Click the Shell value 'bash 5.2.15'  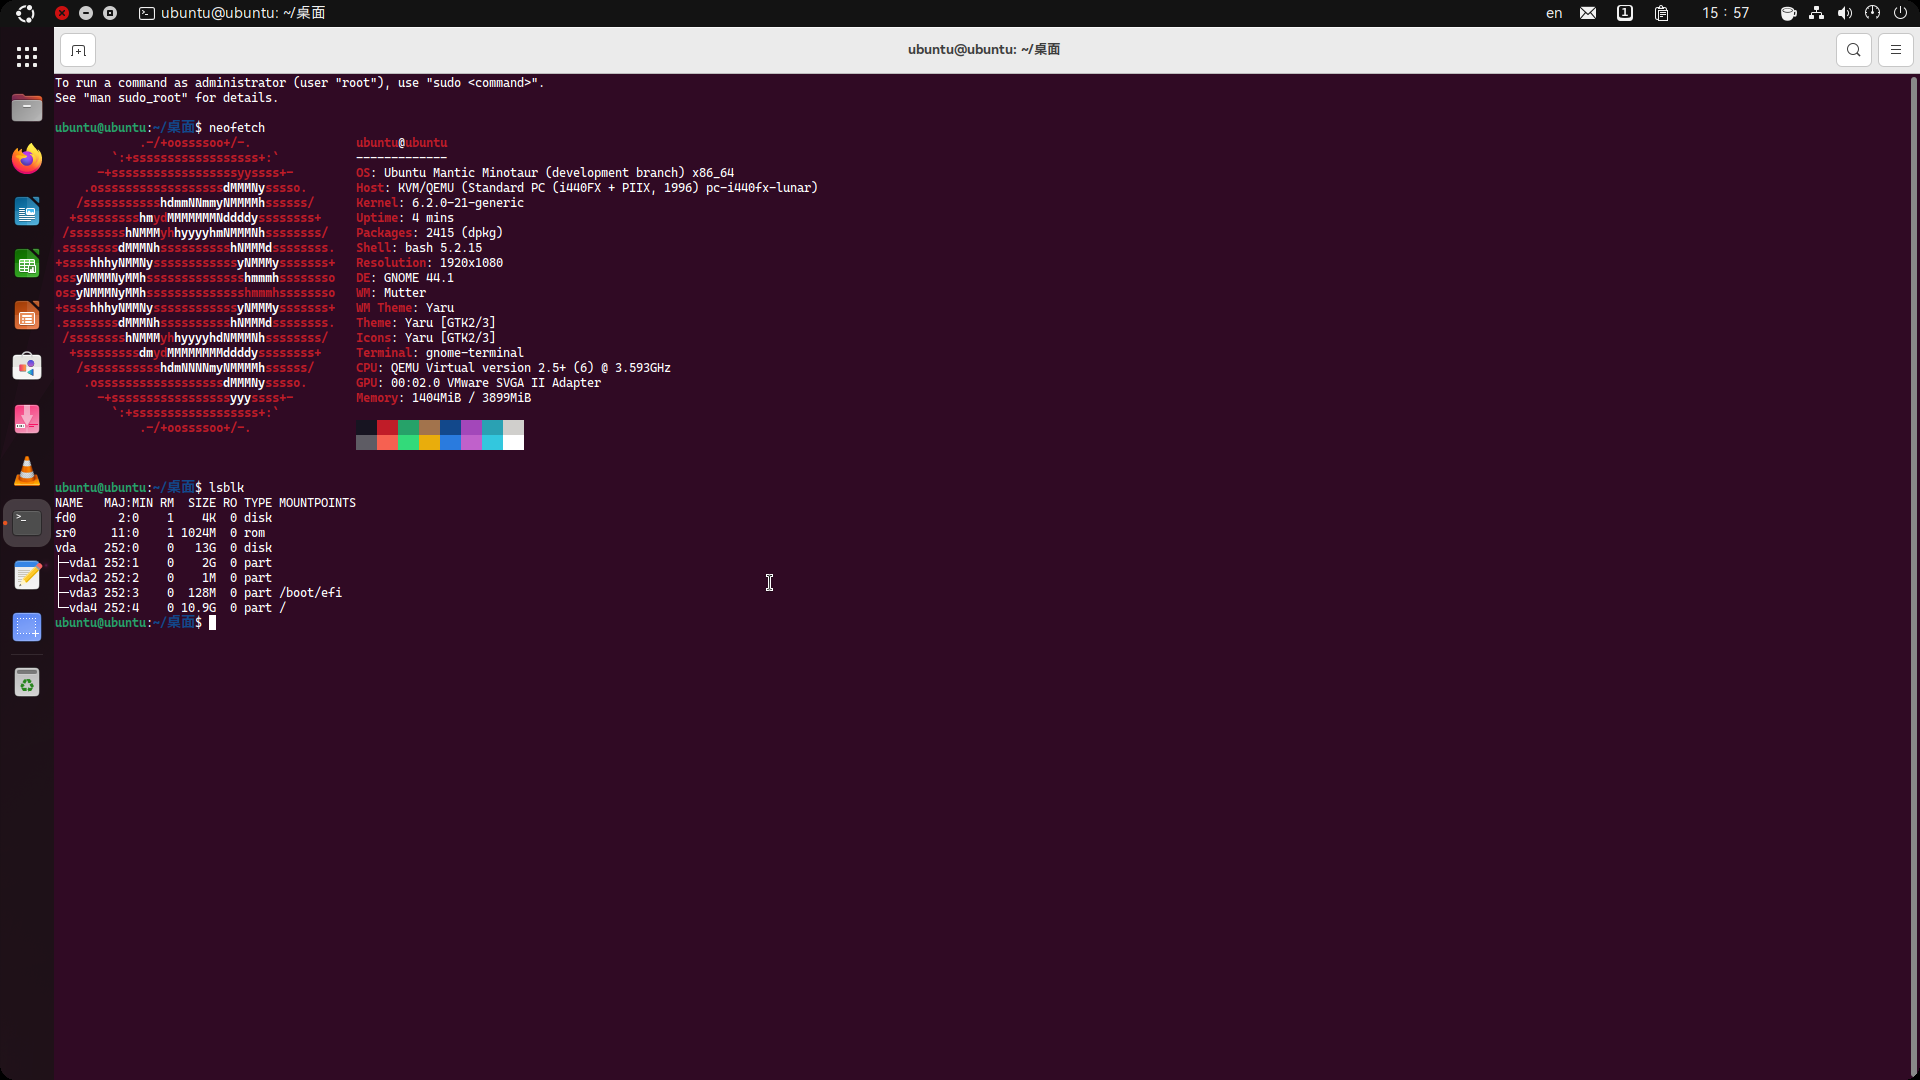(443, 248)
